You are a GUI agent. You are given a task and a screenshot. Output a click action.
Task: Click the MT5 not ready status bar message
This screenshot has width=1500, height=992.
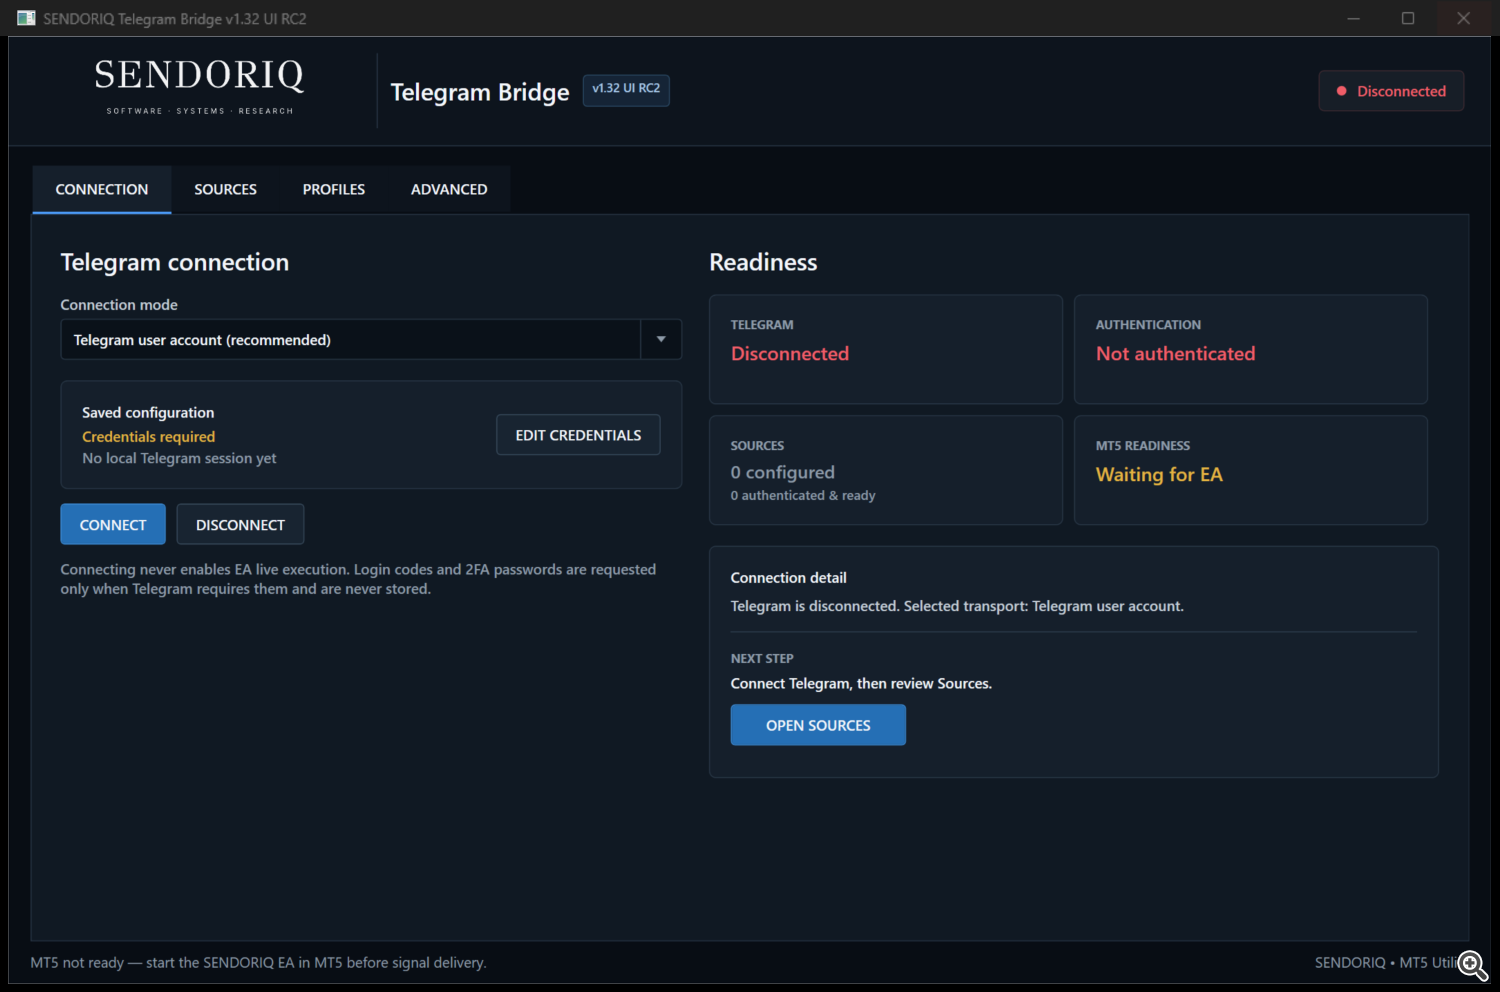pyautogui.click(x=258, y=962)
